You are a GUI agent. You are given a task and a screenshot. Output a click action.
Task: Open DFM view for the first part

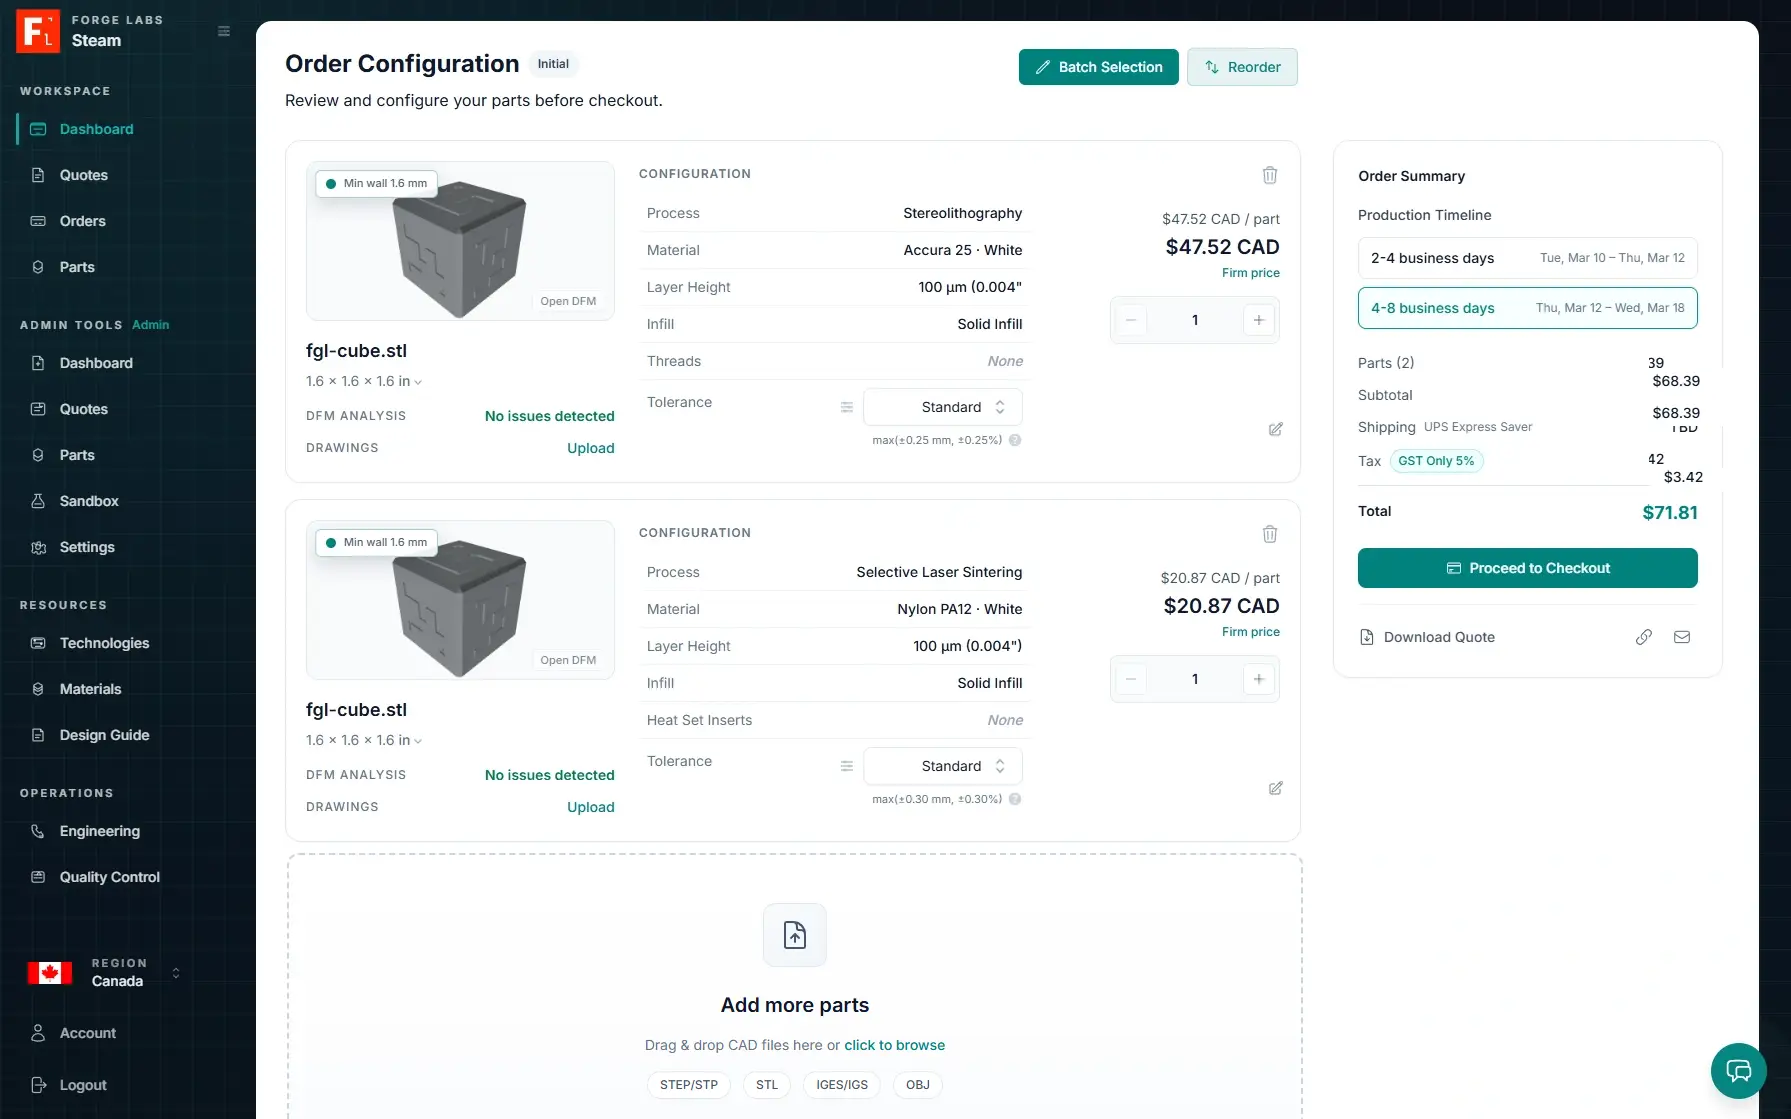click(x=568, y=301)
